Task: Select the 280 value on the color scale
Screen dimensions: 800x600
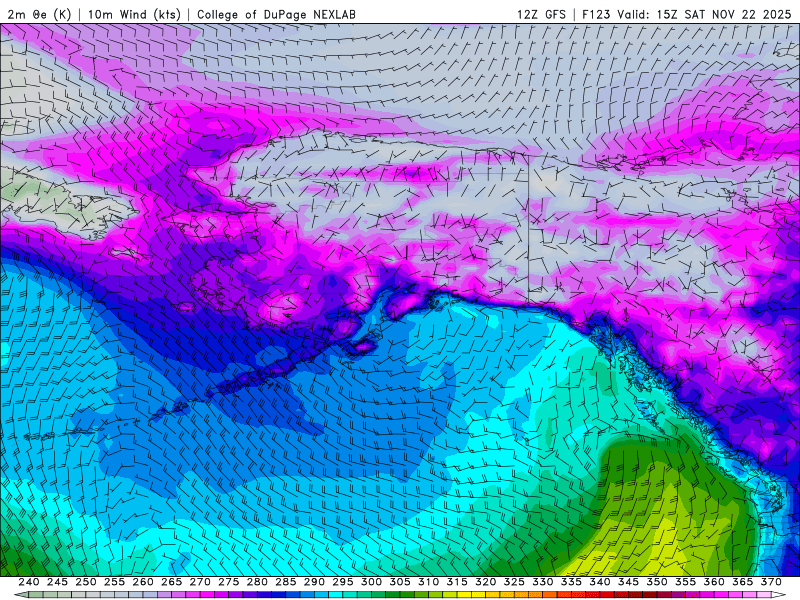Action: click(x=257, y=582)
